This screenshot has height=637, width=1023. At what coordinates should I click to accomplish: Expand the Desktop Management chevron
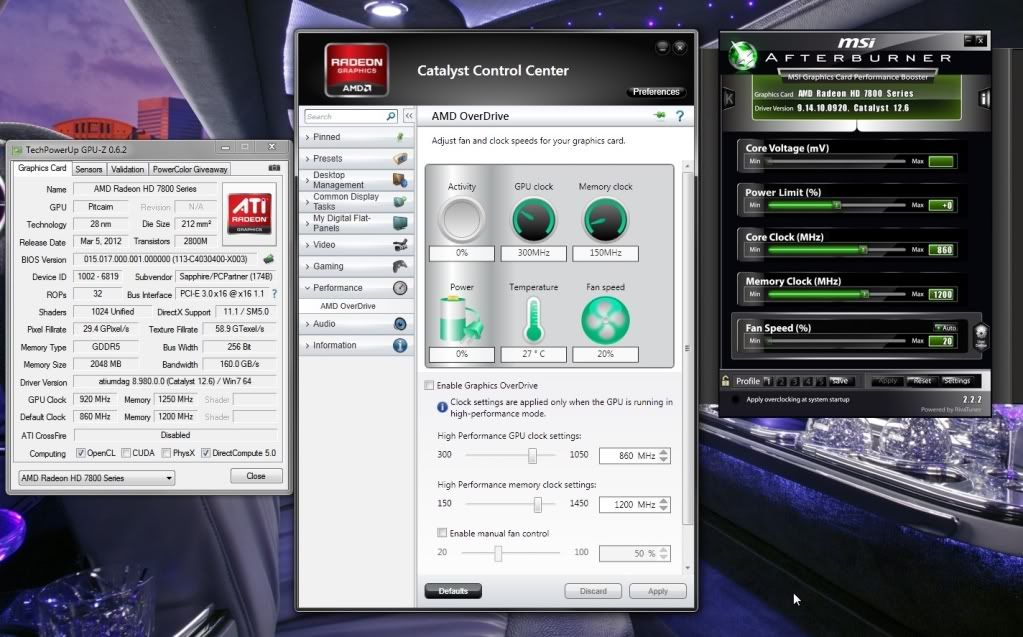[307, 180]
